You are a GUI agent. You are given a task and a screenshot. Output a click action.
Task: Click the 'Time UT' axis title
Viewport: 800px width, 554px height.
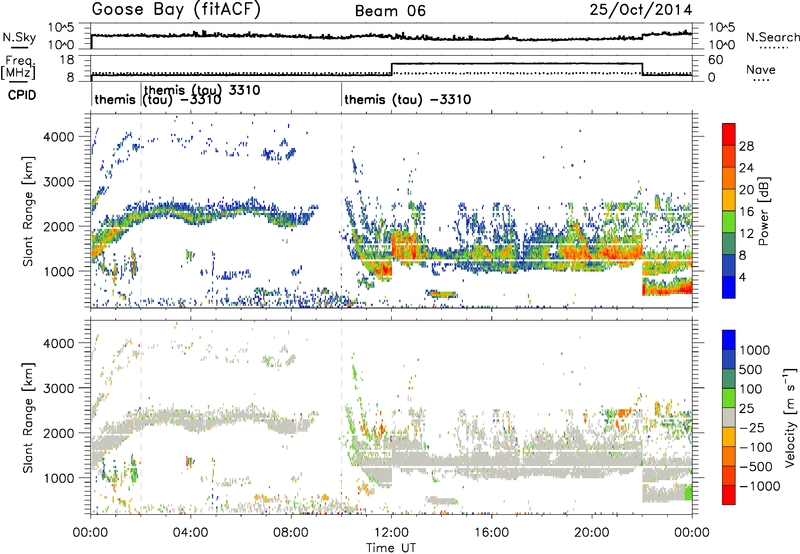click(x=391, y=547)
